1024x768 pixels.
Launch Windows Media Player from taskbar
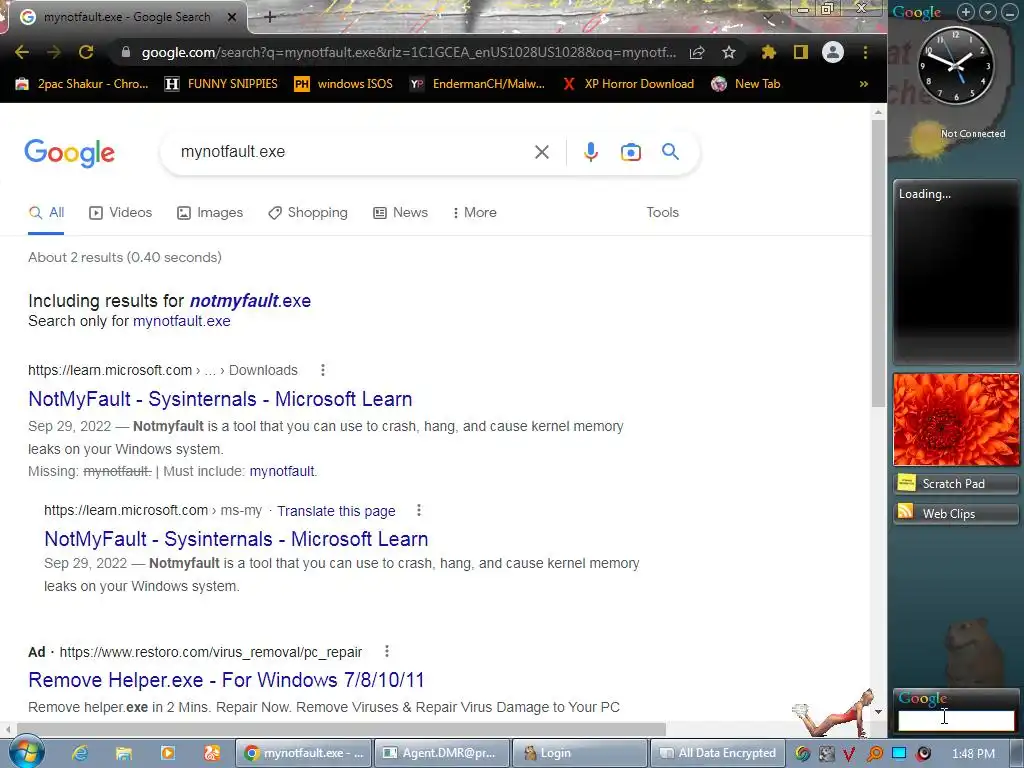tap(168, 753)
